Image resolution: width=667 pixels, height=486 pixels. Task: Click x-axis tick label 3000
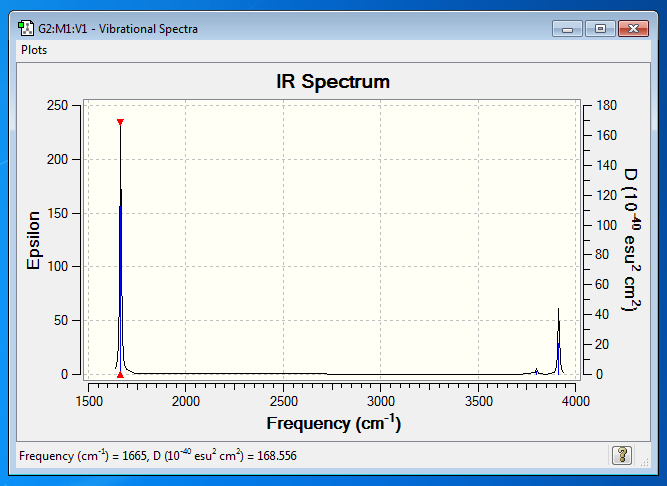[381, 401]
